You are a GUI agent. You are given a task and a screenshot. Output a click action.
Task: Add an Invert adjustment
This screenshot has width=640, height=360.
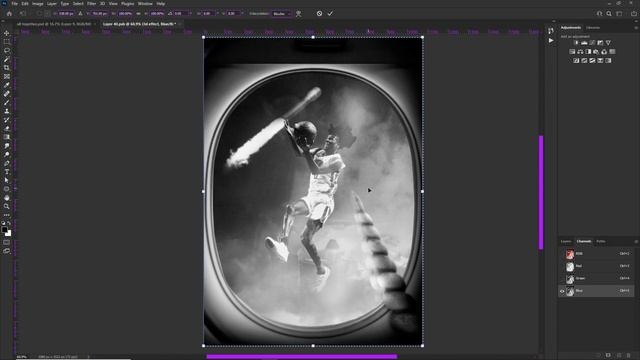click(576, 60)
